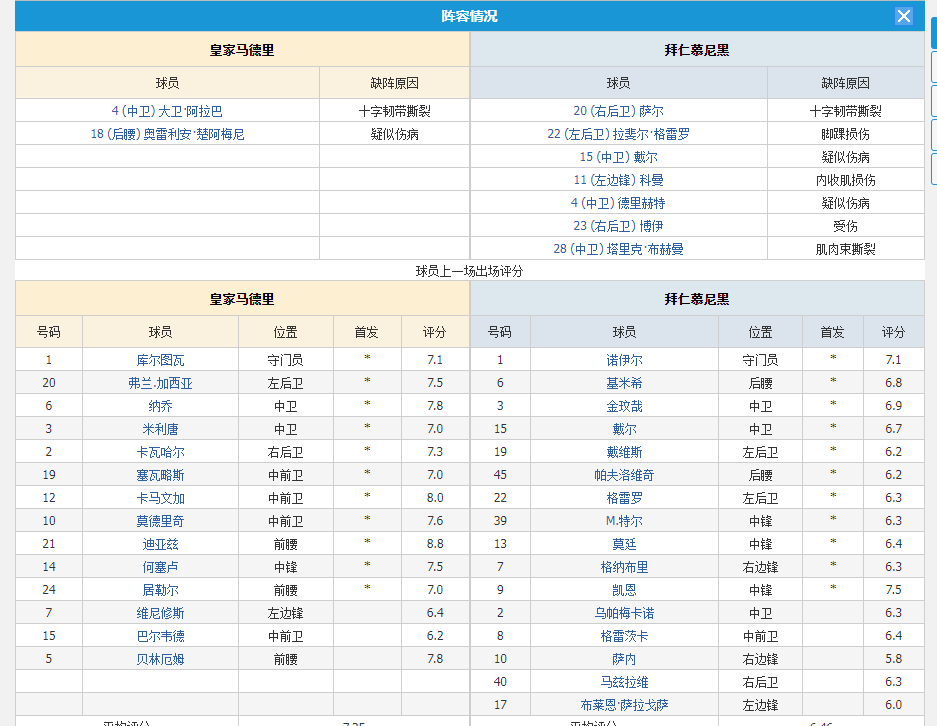The height and width of the screenshot is (726, 937).
Task: Click player link 贝林厄姆
Action: click(x=160, y=659)
